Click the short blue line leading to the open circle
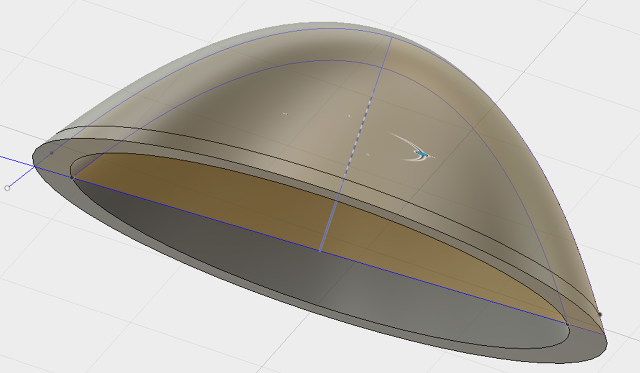Screen dimensions: 640x373 point(21,176)
